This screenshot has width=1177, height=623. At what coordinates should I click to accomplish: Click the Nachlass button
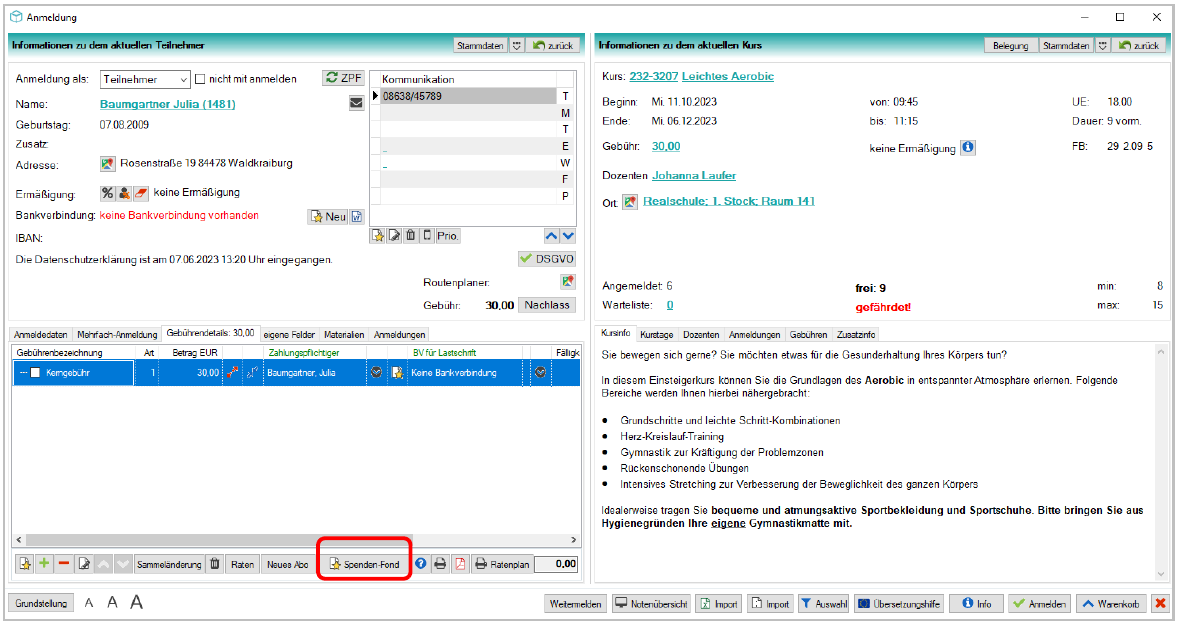click(x=547, y=305)
